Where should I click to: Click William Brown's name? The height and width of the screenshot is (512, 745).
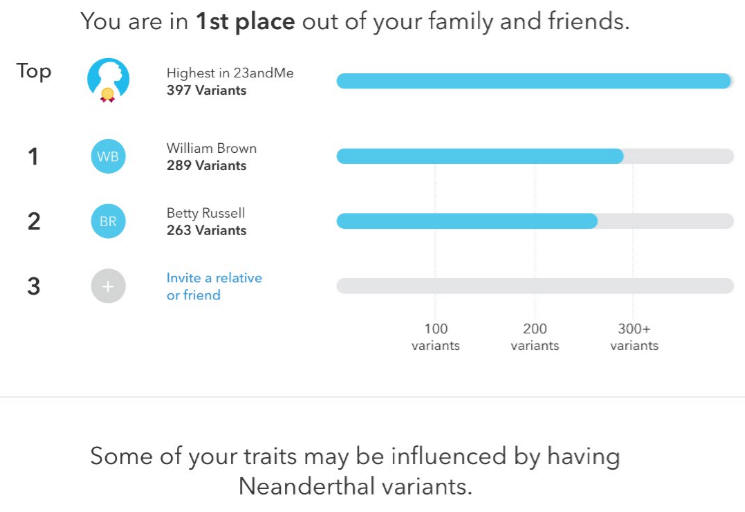click(x=211, y=148)
